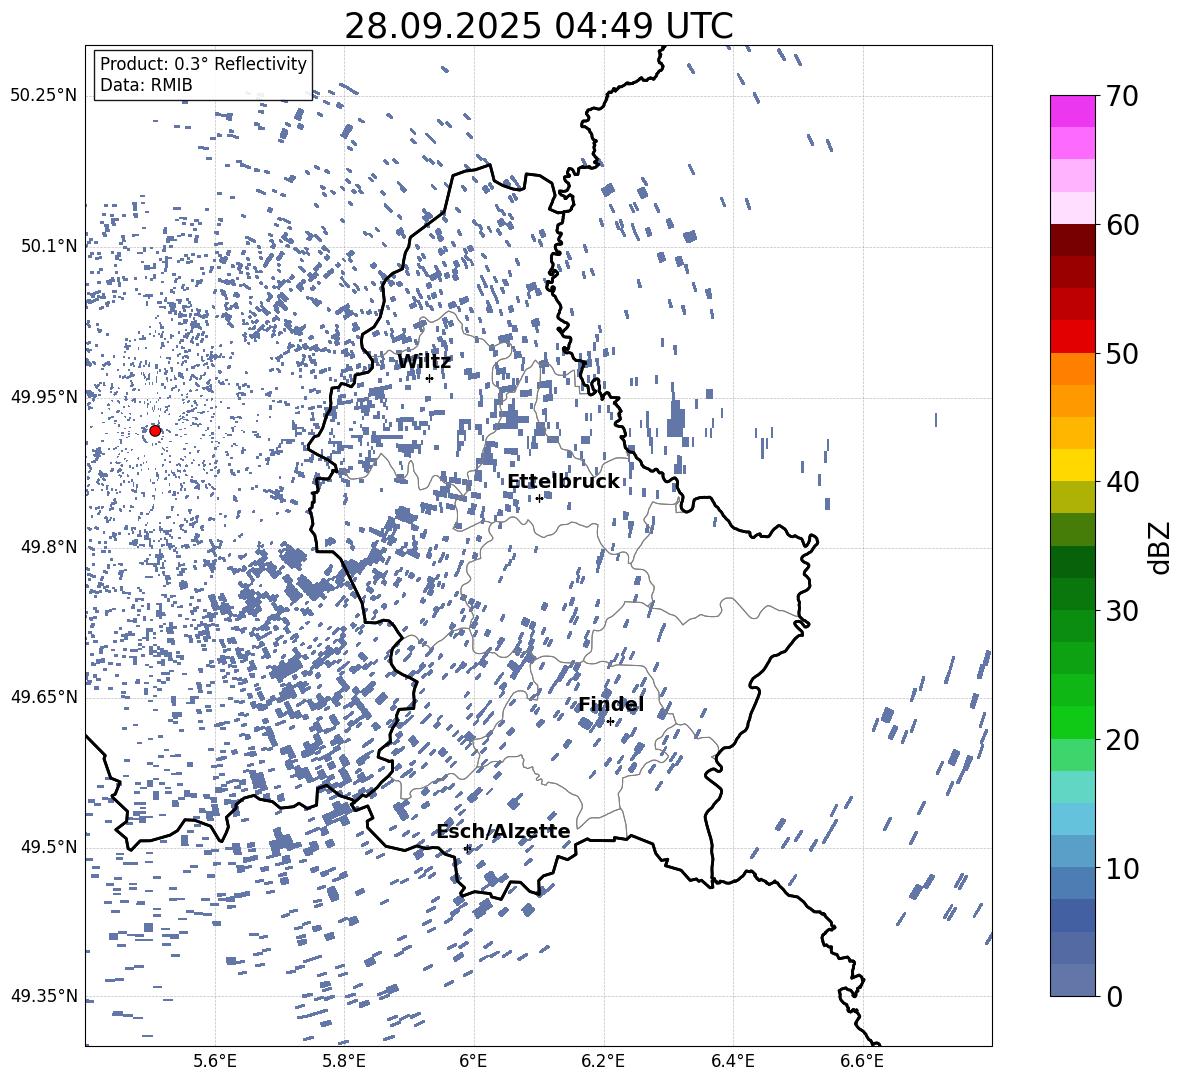This screenshot has width=1184, height=1081.
Task: Click the 'Findel' city label
Action: coord(611,704)
